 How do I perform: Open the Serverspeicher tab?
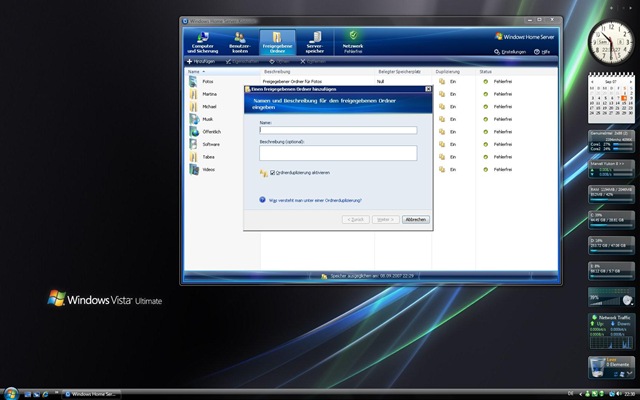pos(315,42)
